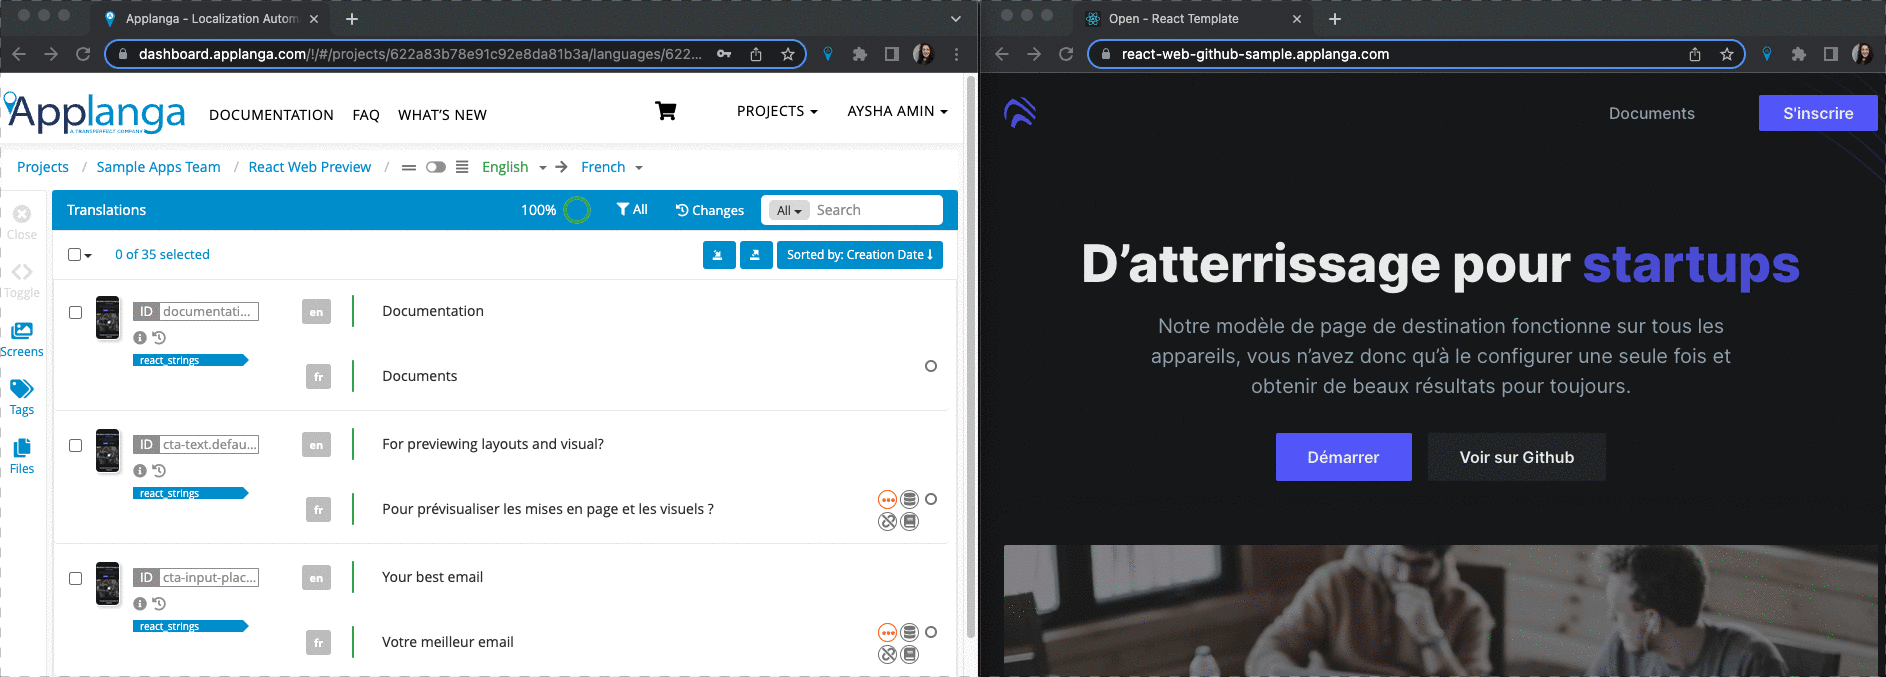Image resolution: width=1886 pixels, height=677 pixels.
Task: Click the filter All button in Translations bar
Action: click(x=632, y=209)
